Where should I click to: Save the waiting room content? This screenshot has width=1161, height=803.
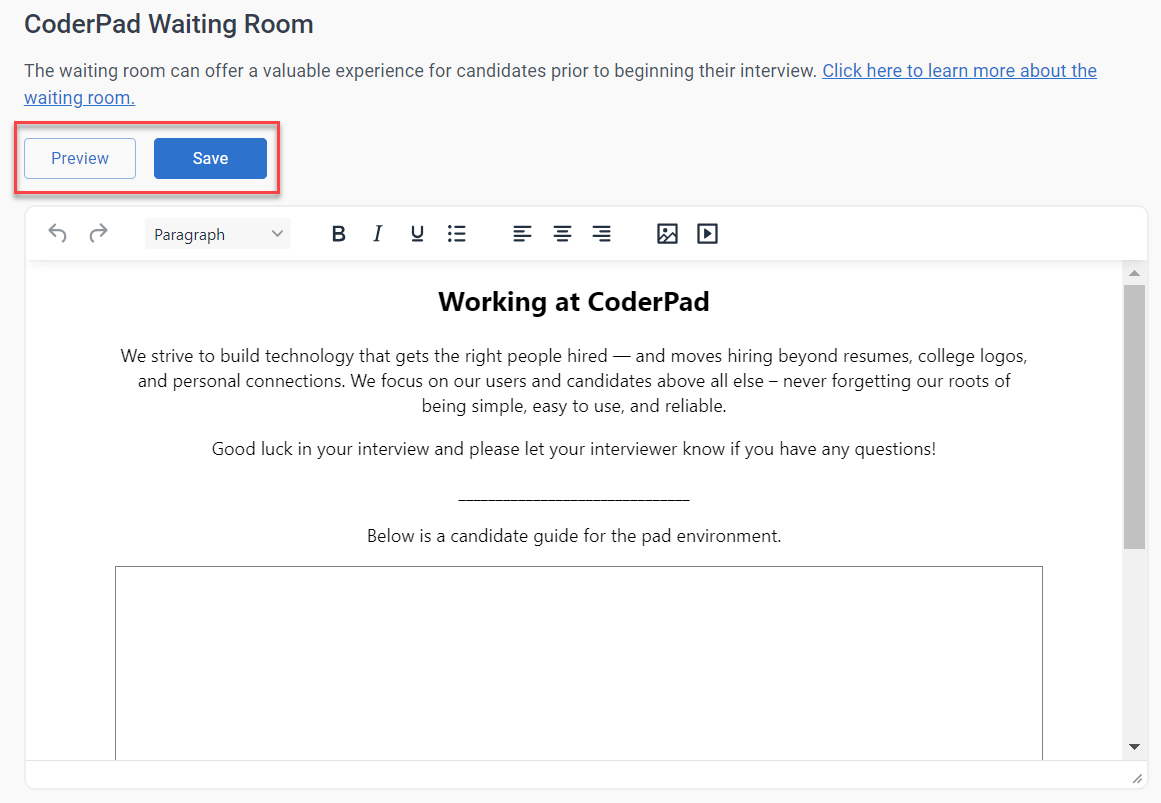(210, 159)
